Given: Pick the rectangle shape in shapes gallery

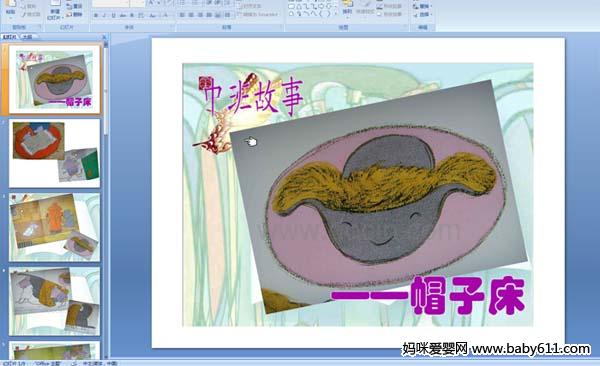Looking at the screenshot, I should point(292,7).
